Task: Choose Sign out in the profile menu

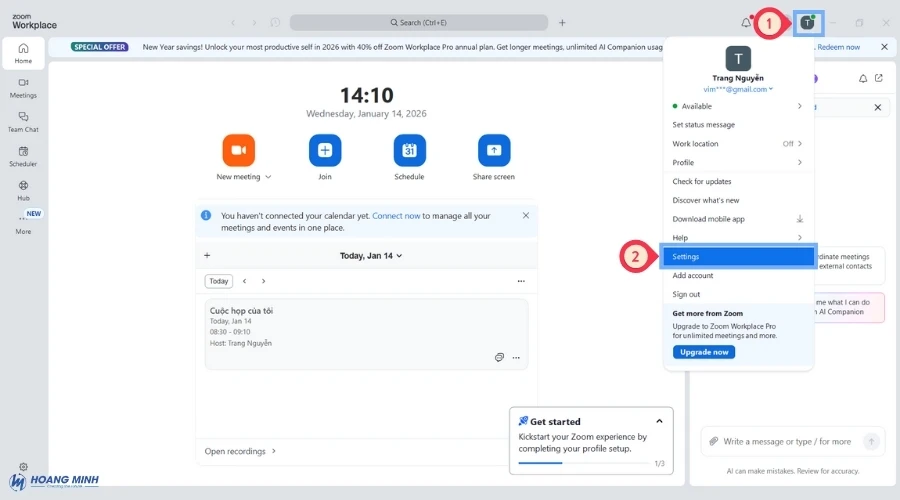Action: [x=686, y=294]
